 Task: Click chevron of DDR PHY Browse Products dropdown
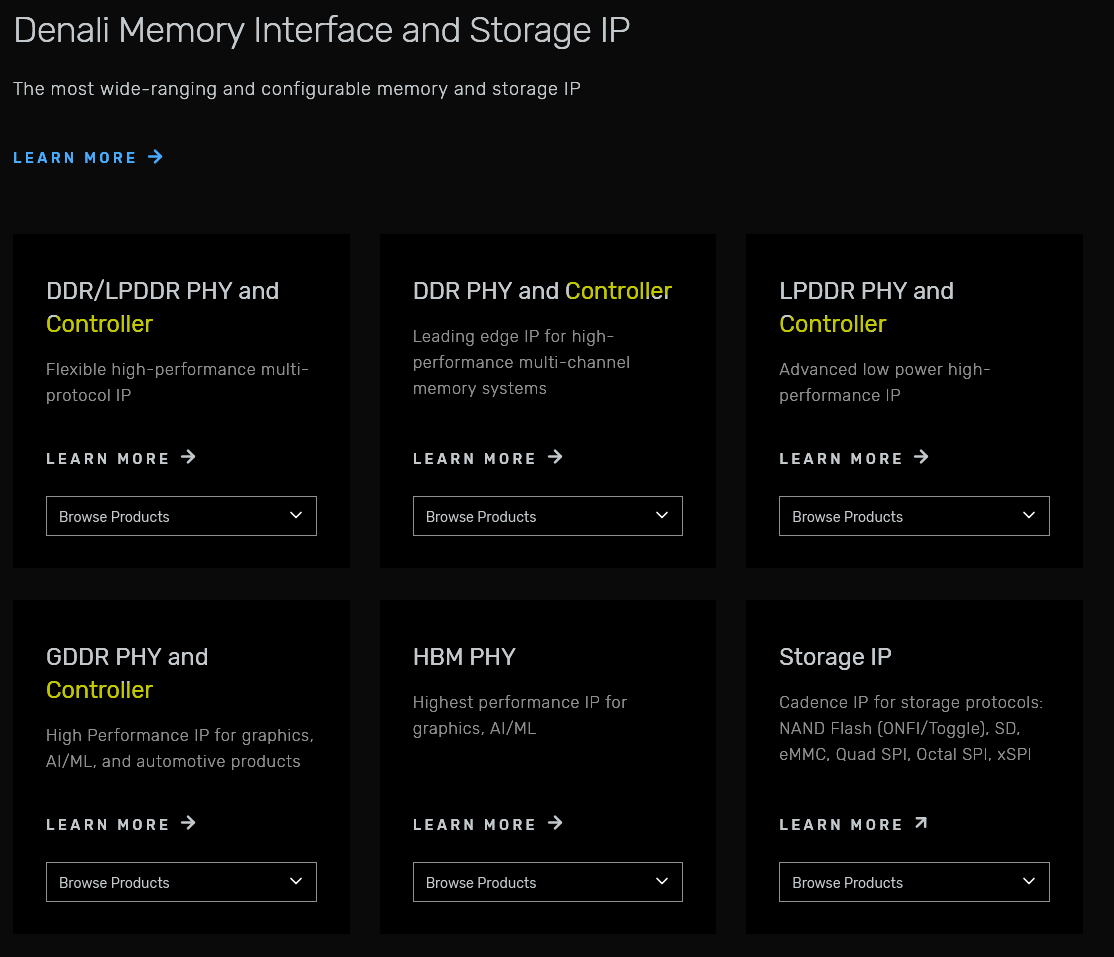click(662, 515)
